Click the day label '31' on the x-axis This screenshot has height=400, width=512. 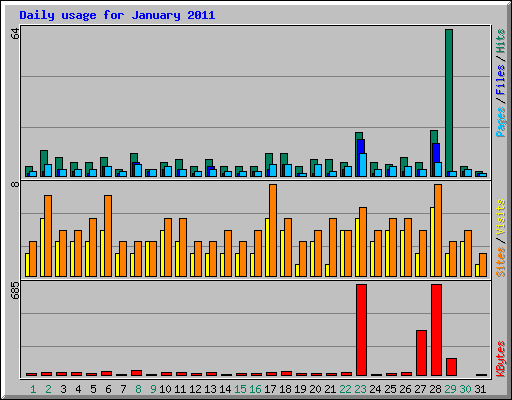click(480, 389)
